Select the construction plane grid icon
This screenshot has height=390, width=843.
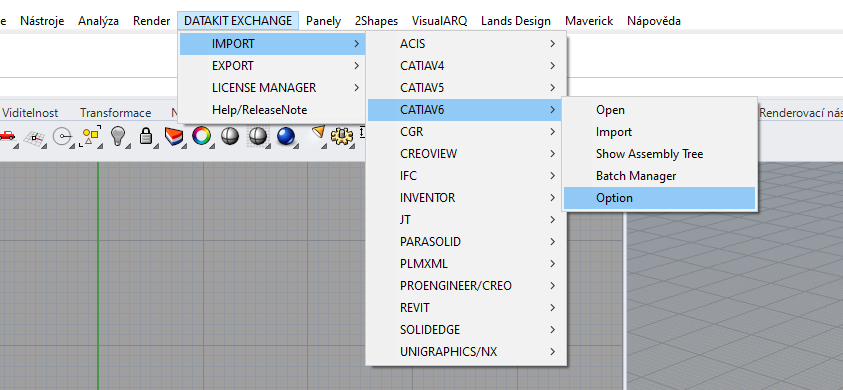pos(36,137)
